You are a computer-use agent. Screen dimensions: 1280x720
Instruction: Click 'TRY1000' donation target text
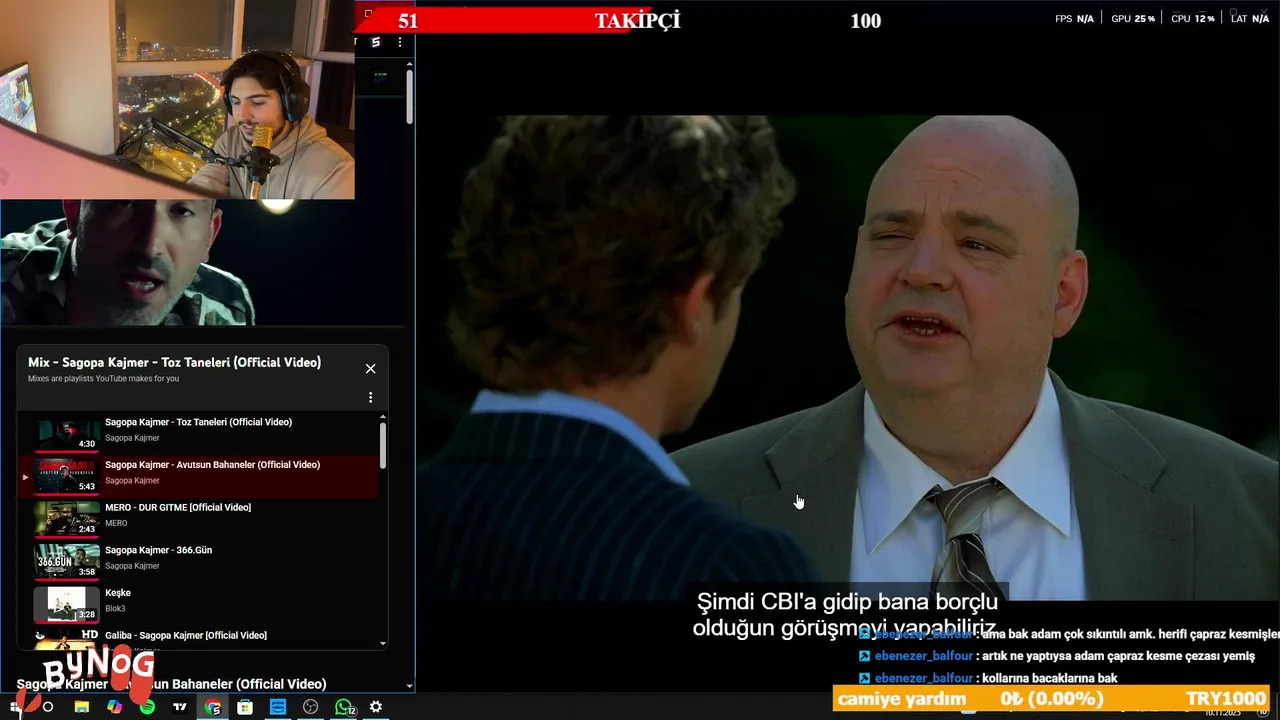[1226, 699]
